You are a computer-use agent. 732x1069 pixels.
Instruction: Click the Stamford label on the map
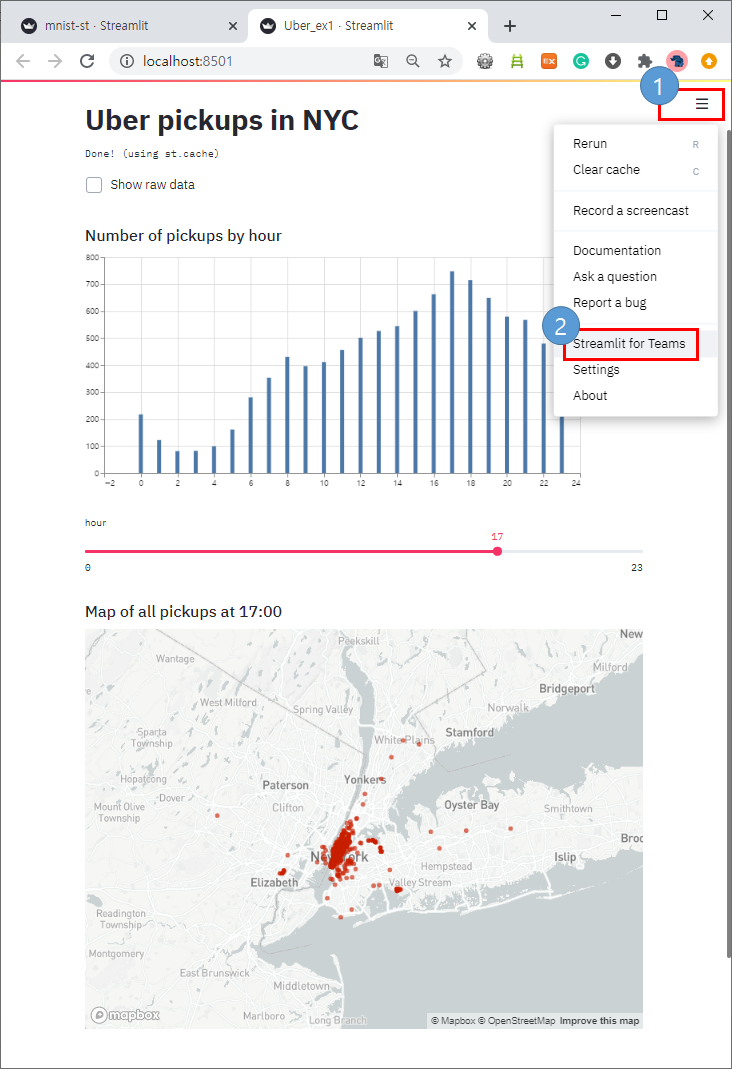pos(470,732)
